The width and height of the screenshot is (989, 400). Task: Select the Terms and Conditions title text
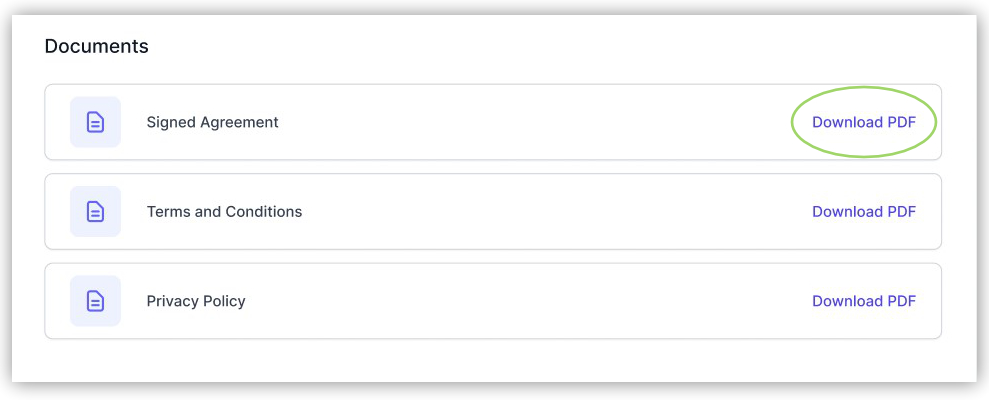coord(224,212)
